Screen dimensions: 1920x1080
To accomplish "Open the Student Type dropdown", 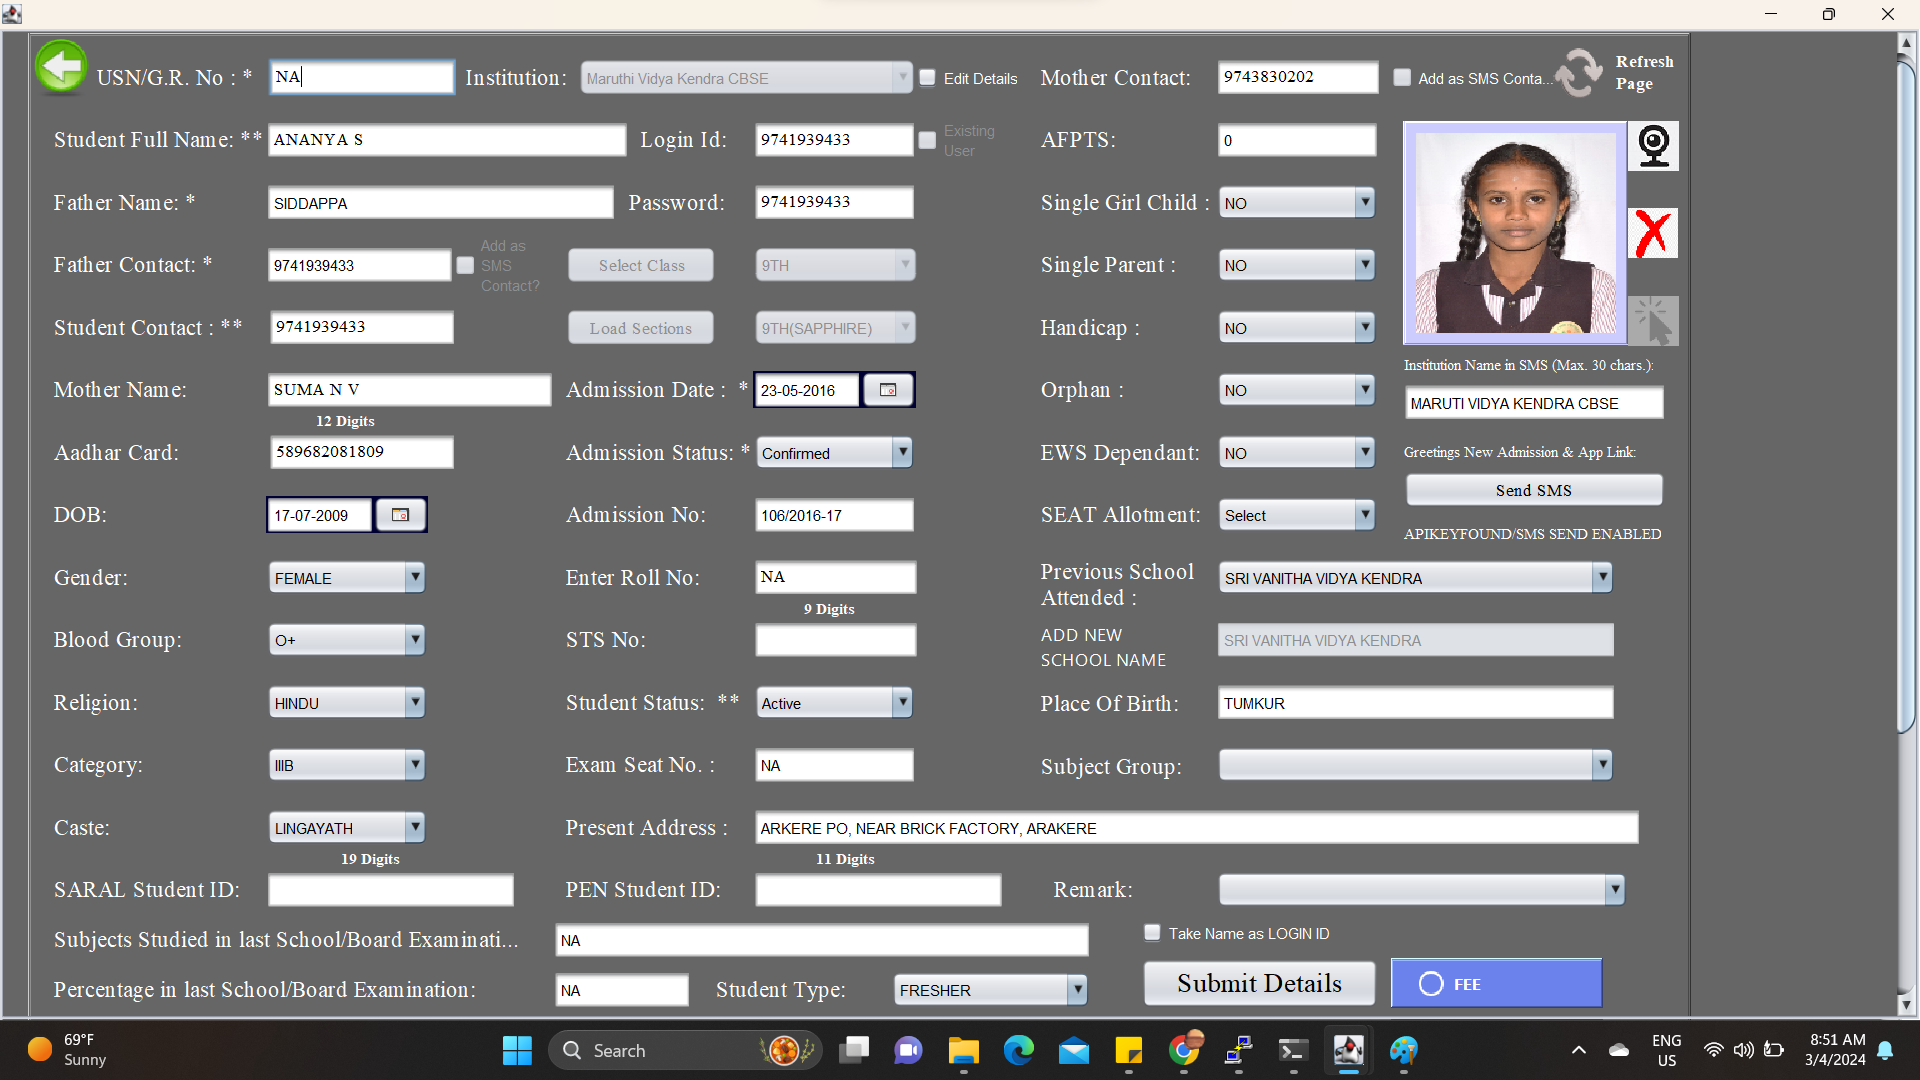I will [1076, 990].
